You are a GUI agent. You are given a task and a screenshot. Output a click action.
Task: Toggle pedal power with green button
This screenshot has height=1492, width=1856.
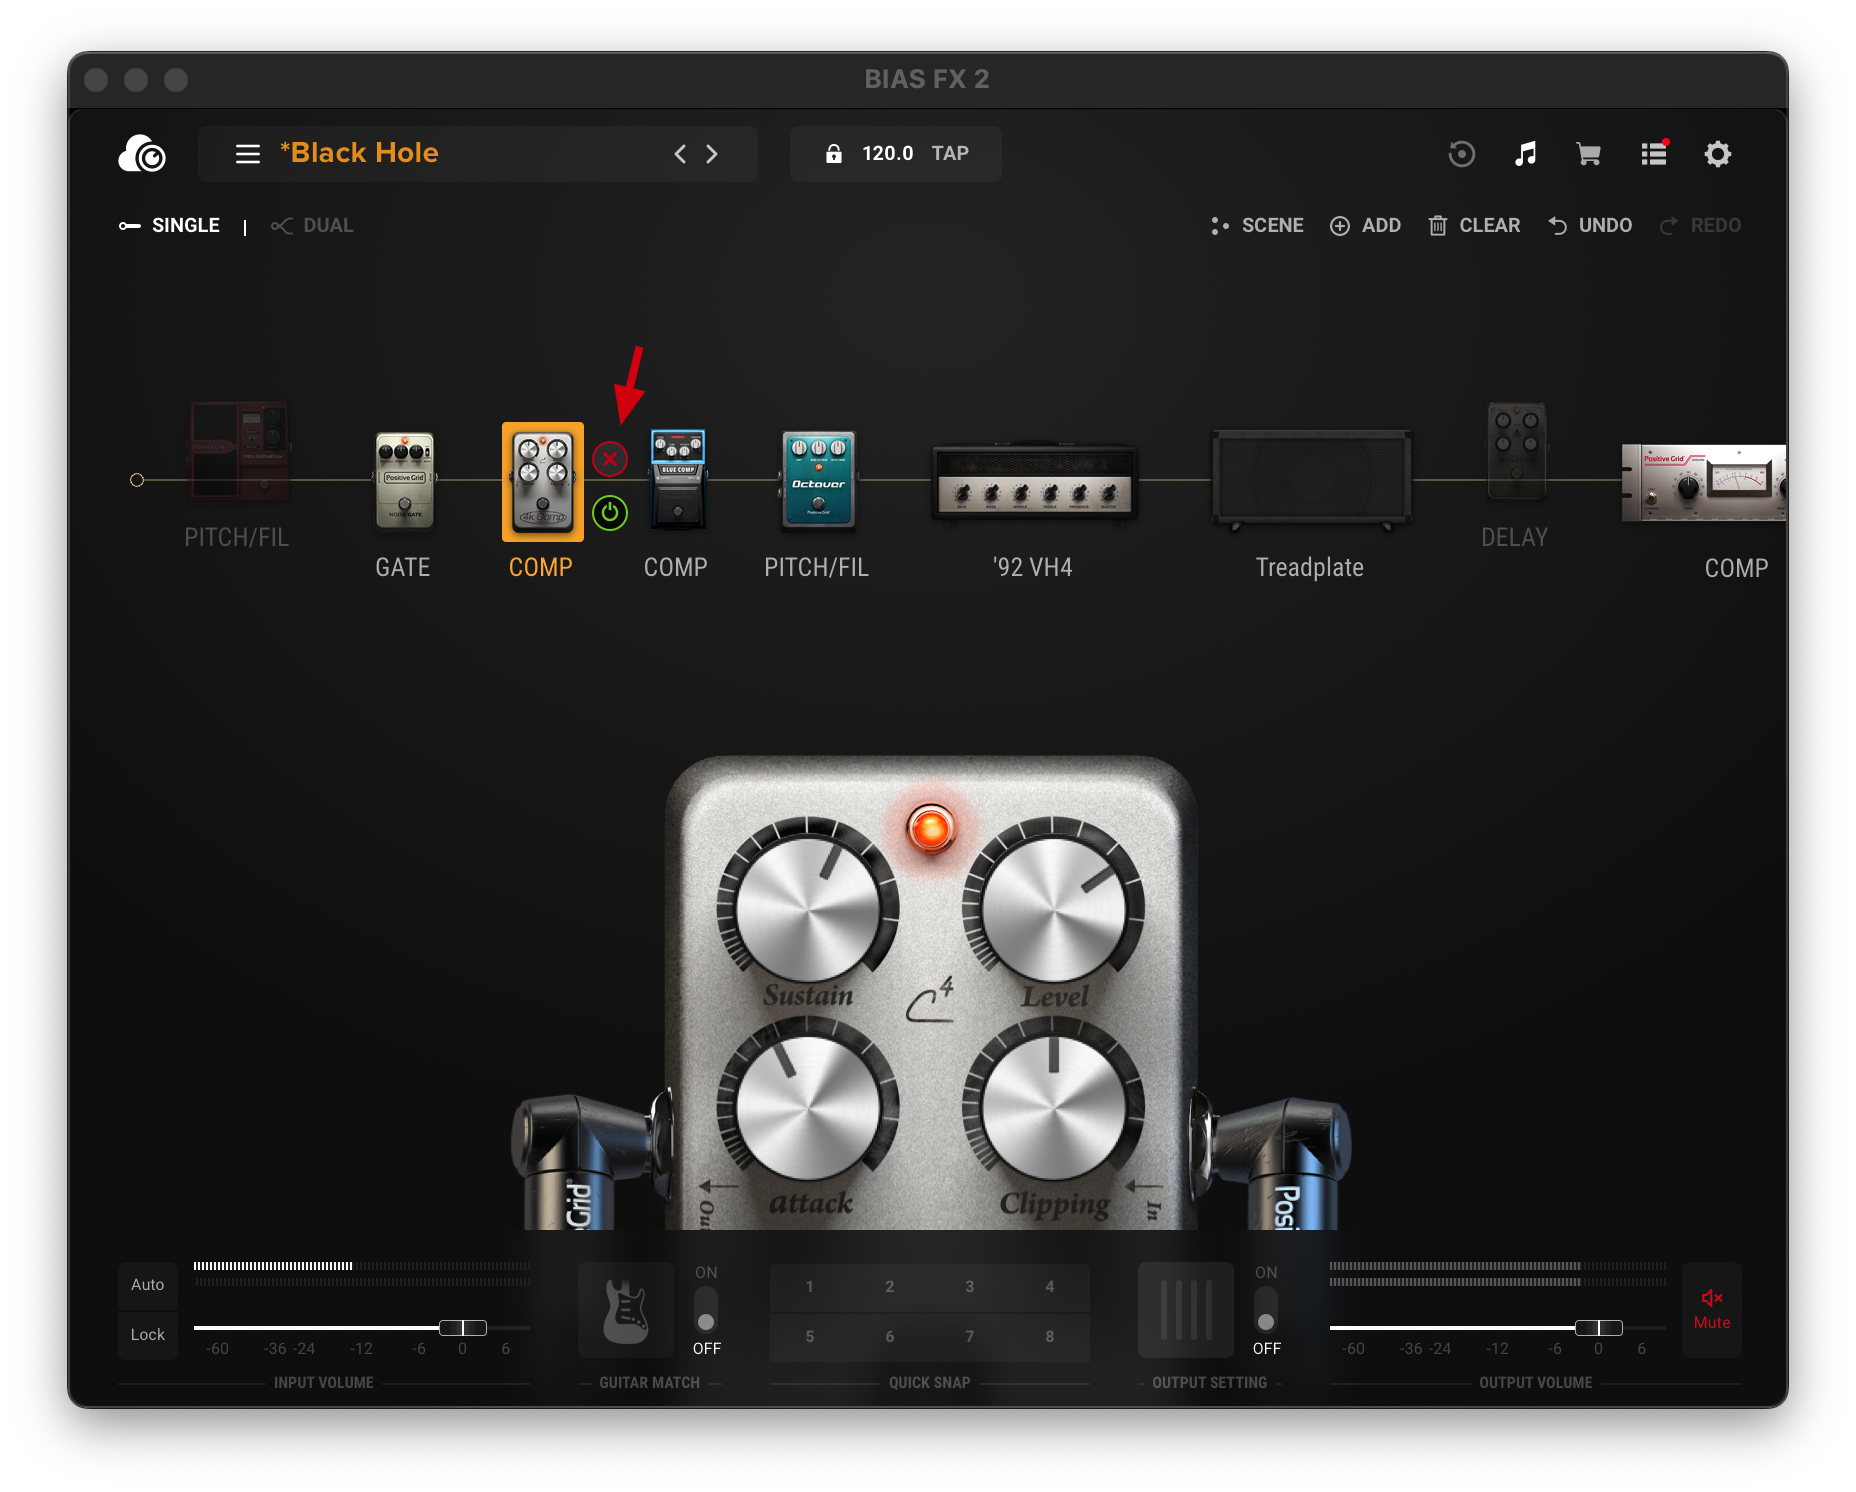point(610,513)
